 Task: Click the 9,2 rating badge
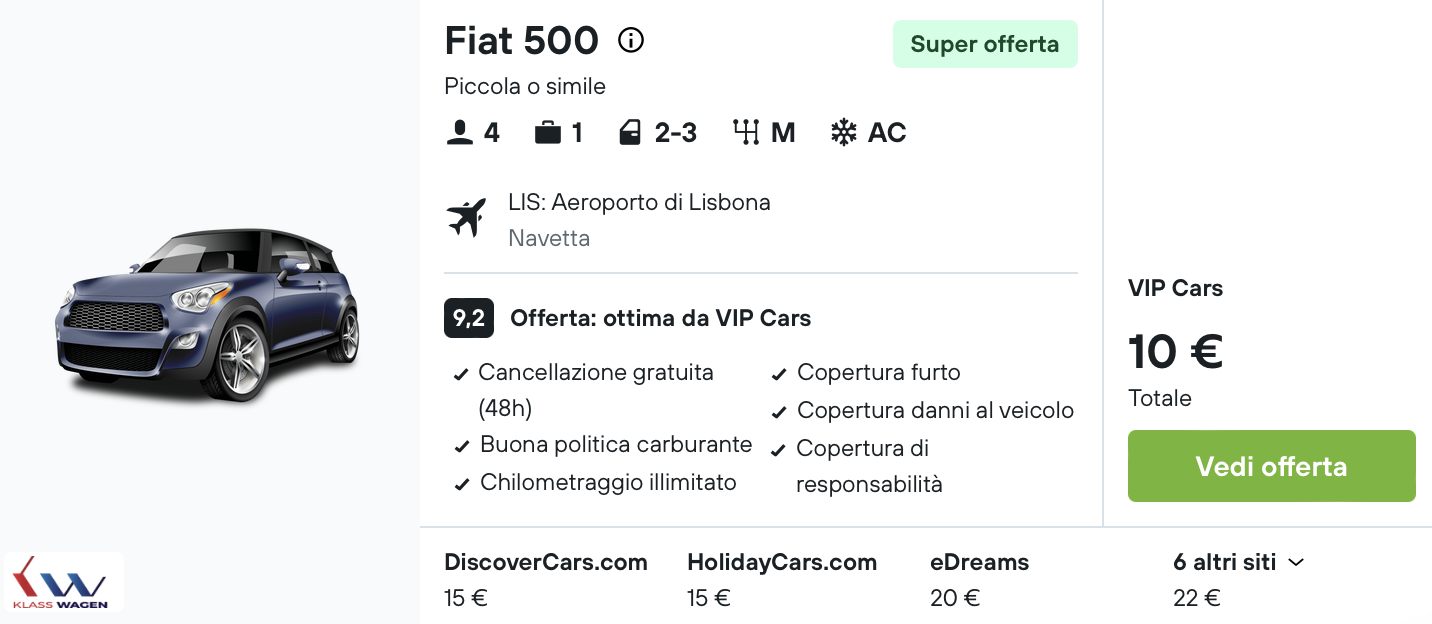(469, 319)
